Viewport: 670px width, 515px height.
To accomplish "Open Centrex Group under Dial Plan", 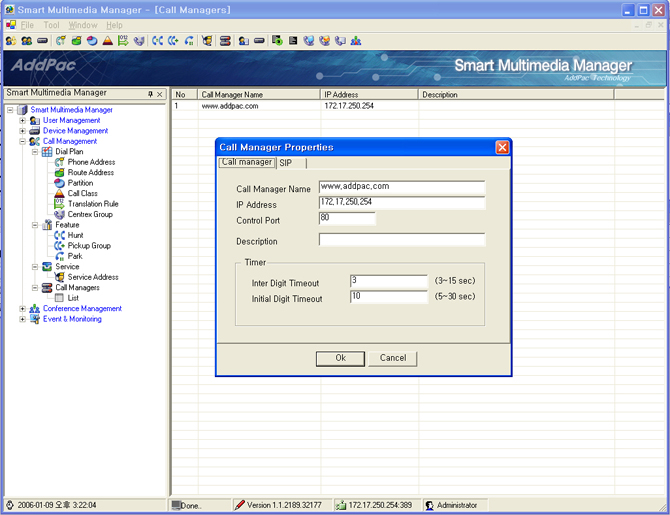I will 89,214.
